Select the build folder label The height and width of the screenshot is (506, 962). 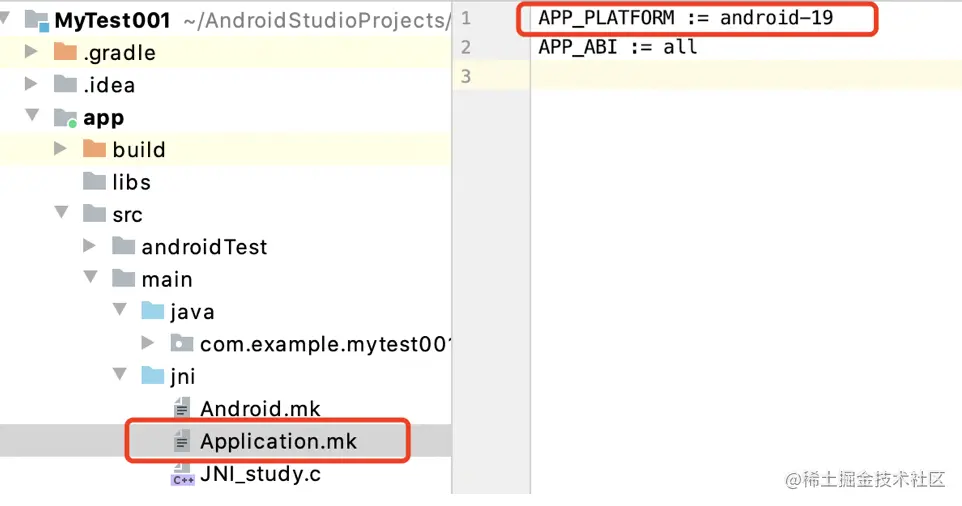(139, 150)
